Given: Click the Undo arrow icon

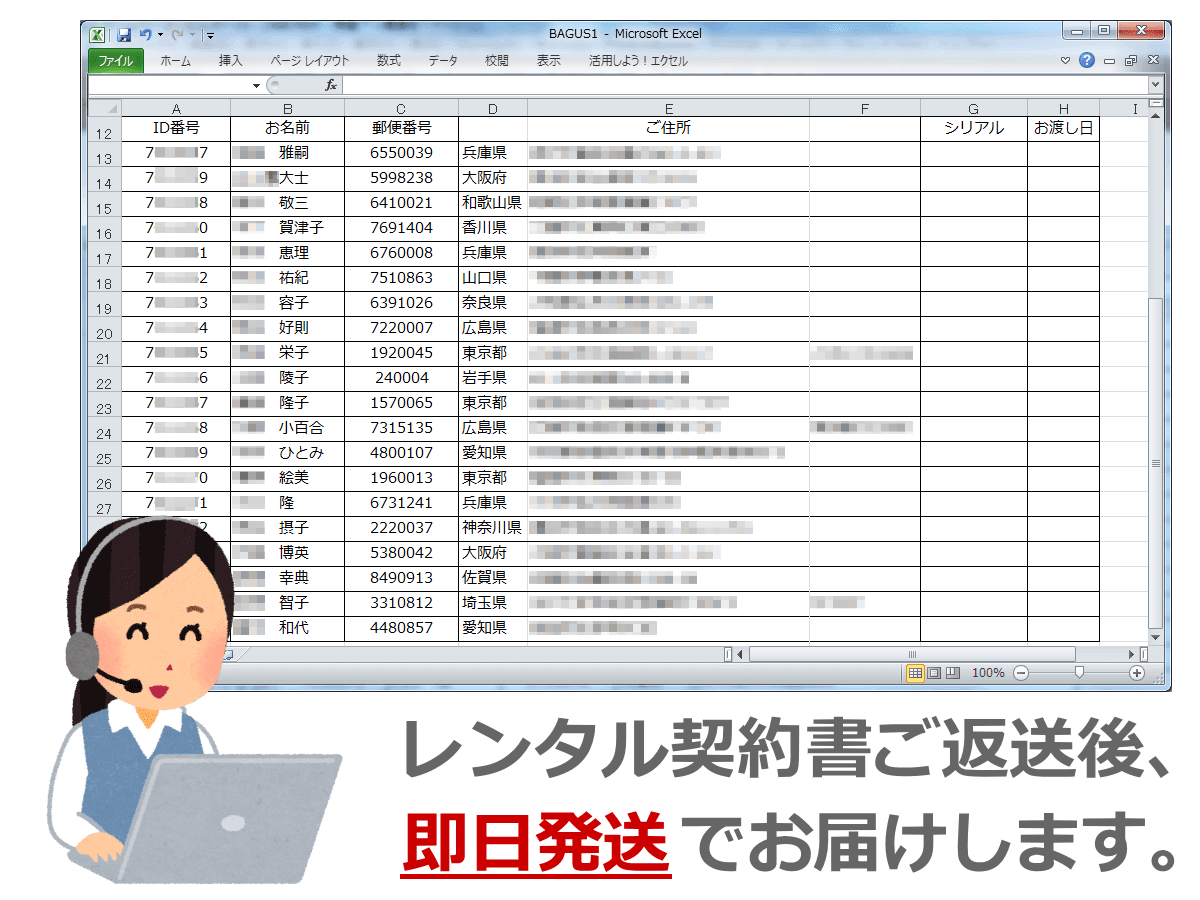Looking at the screenshot, I should click(145, 34).
